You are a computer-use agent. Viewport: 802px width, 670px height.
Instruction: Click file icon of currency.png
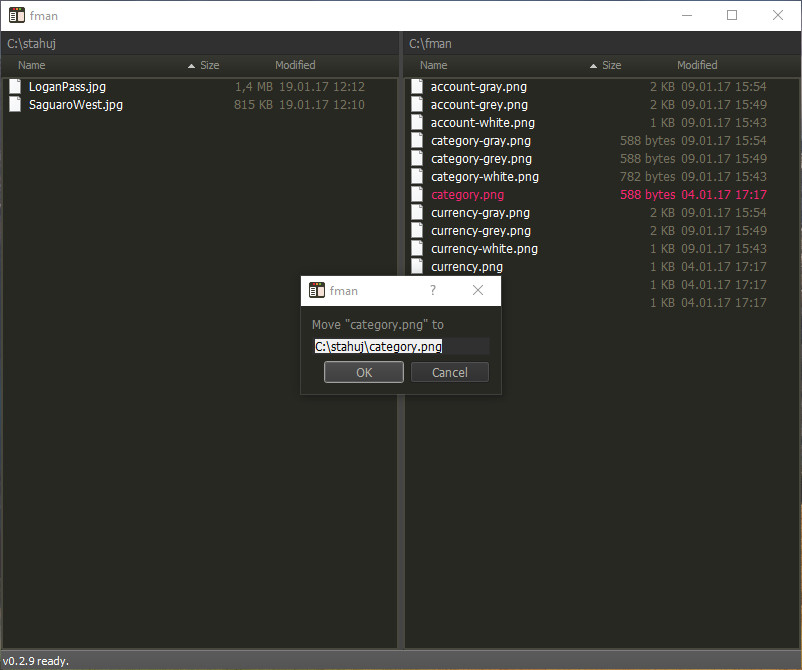tap(417, 266)
